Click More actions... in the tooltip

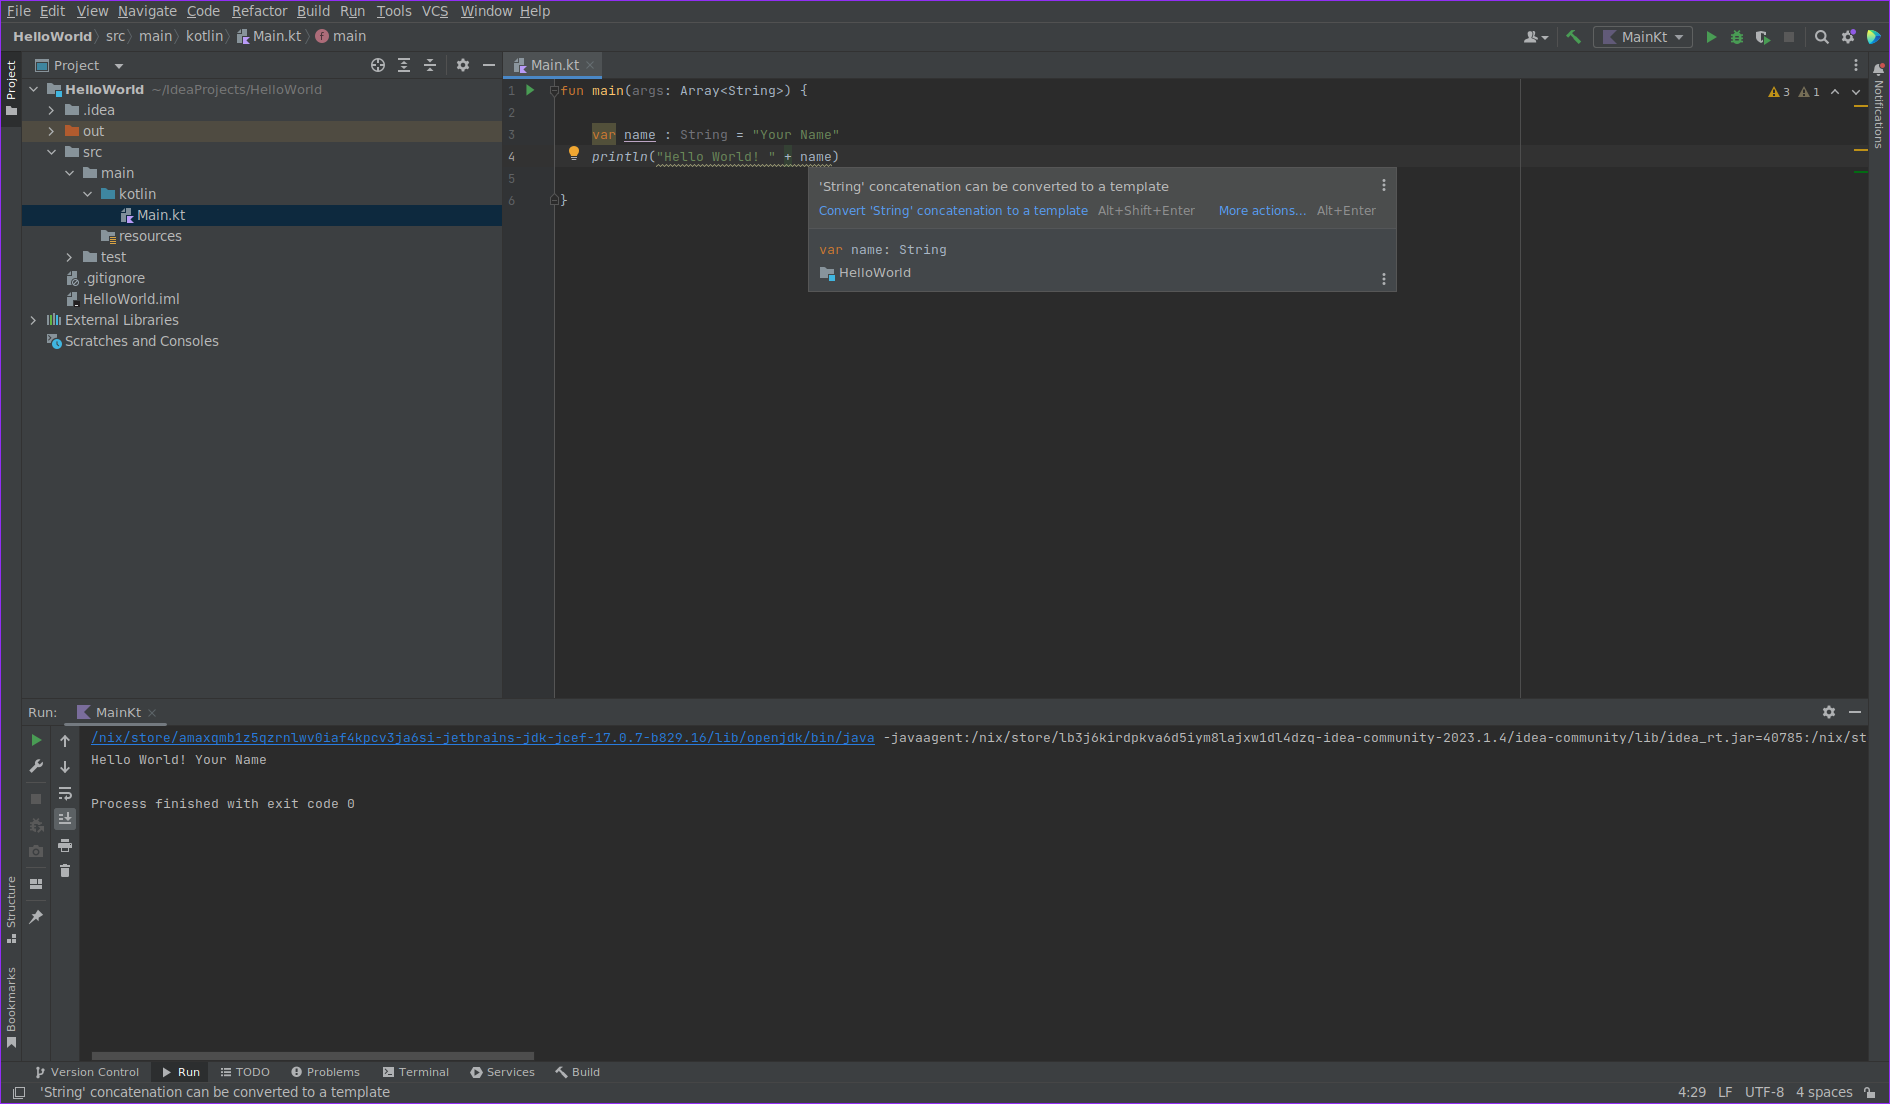1262,211
